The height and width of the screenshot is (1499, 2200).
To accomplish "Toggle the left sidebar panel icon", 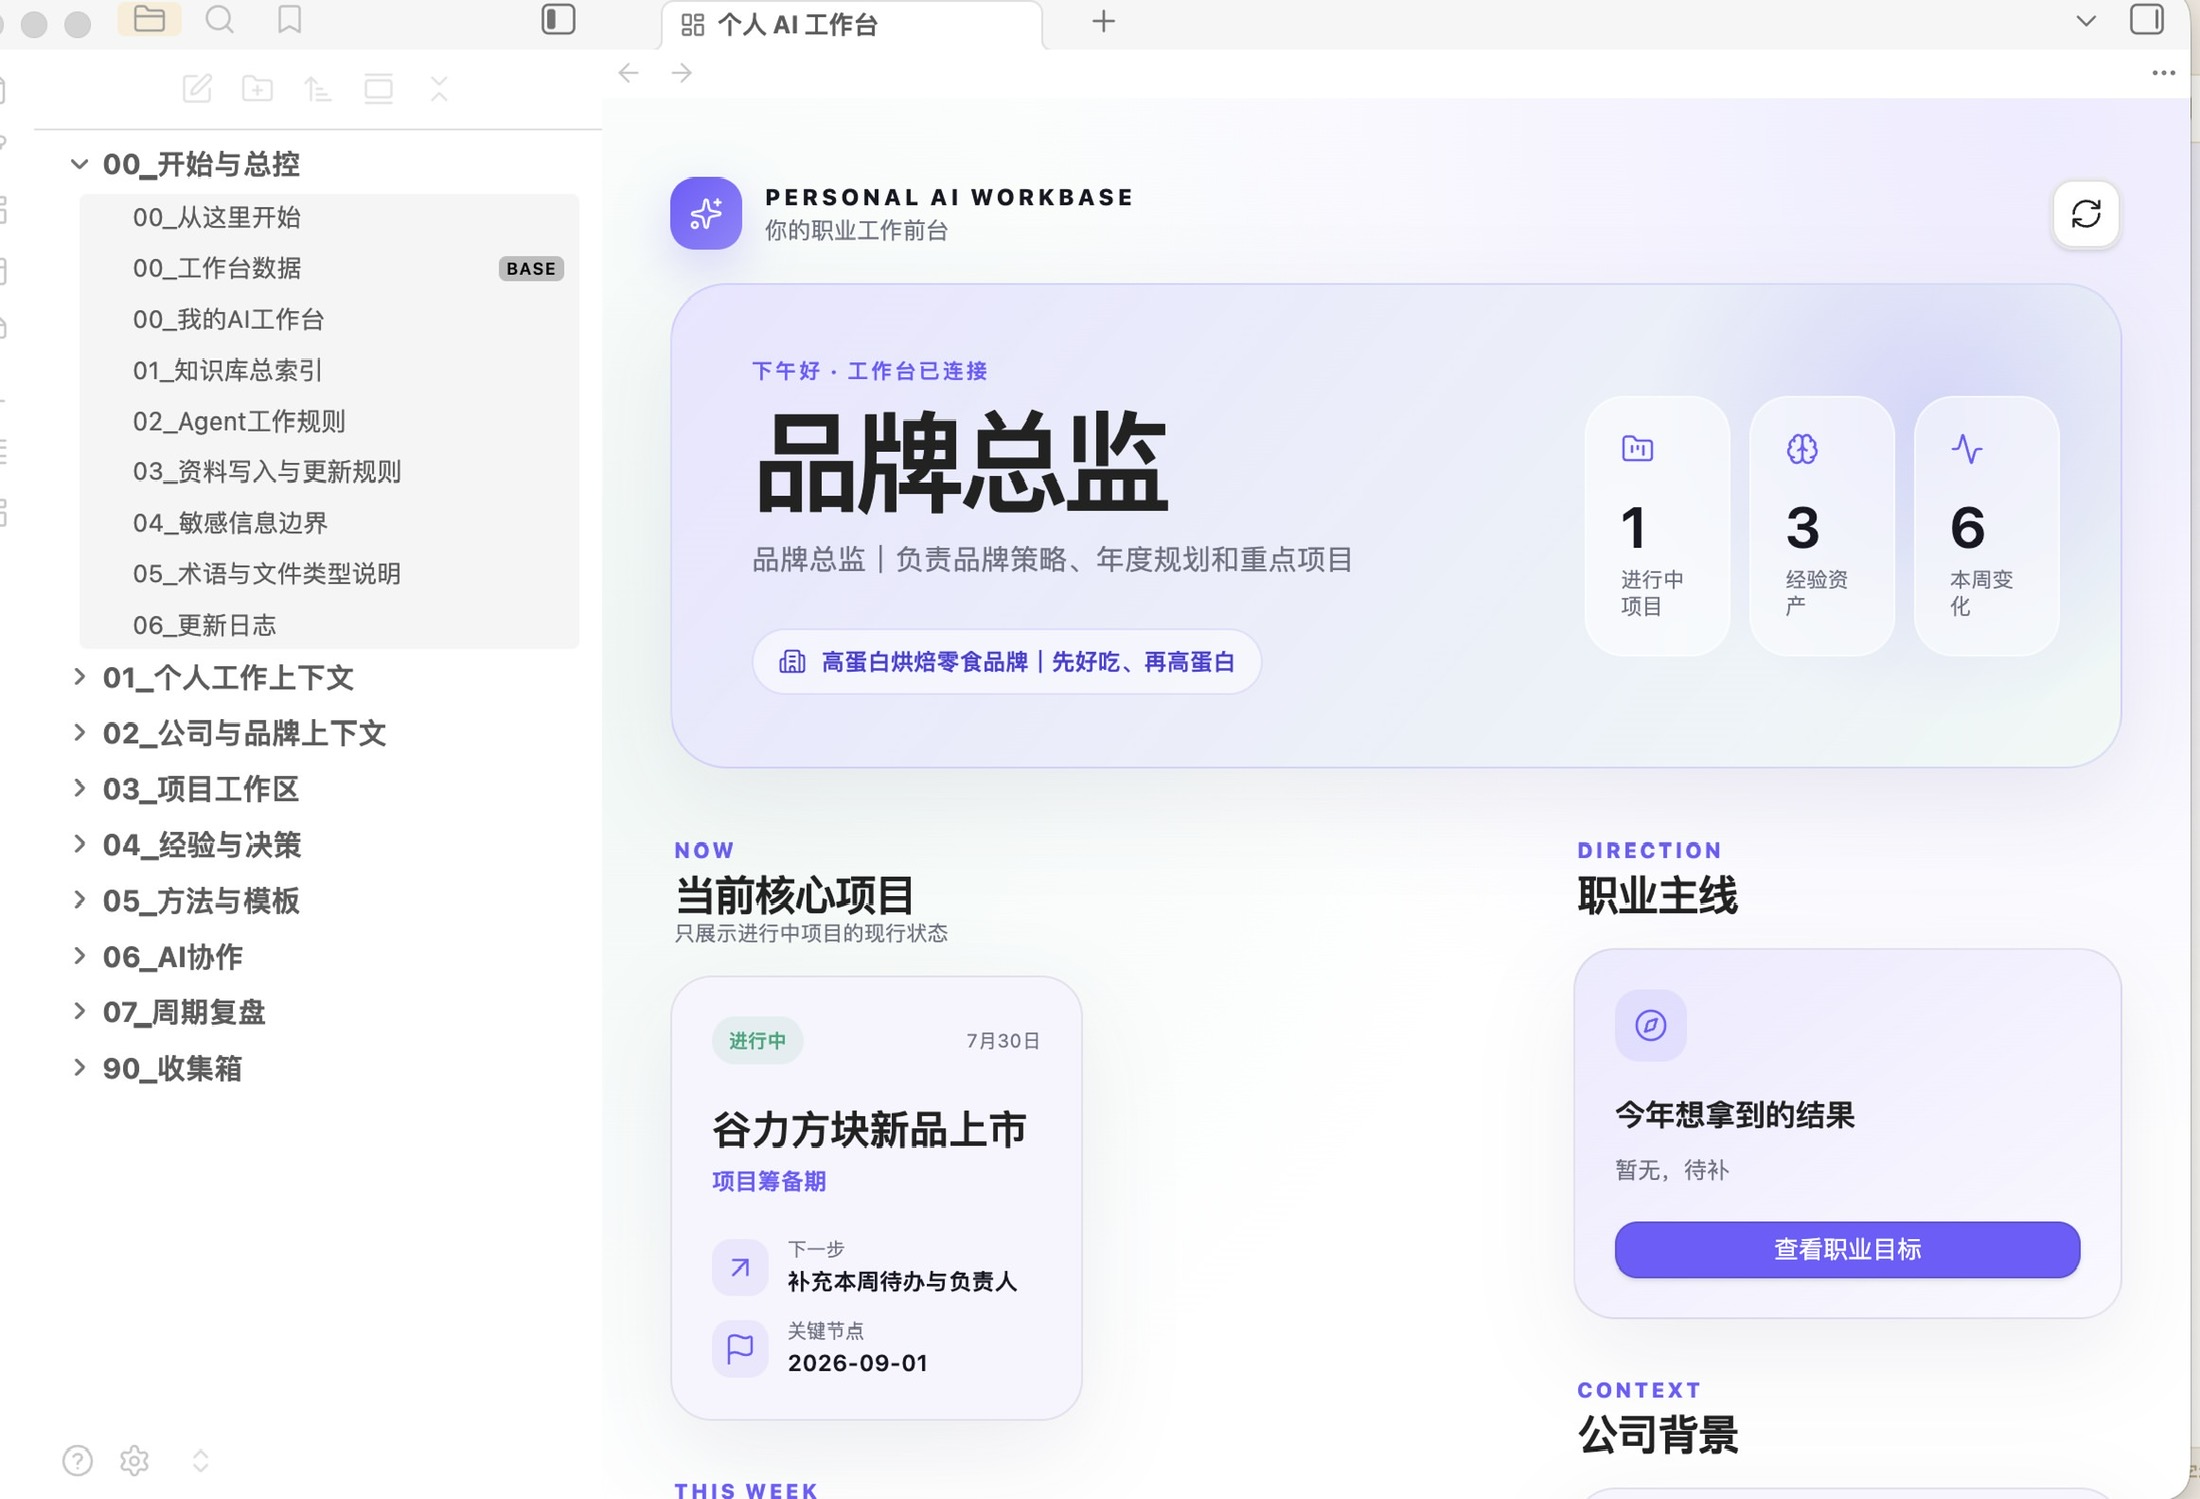I will [558, 19].
